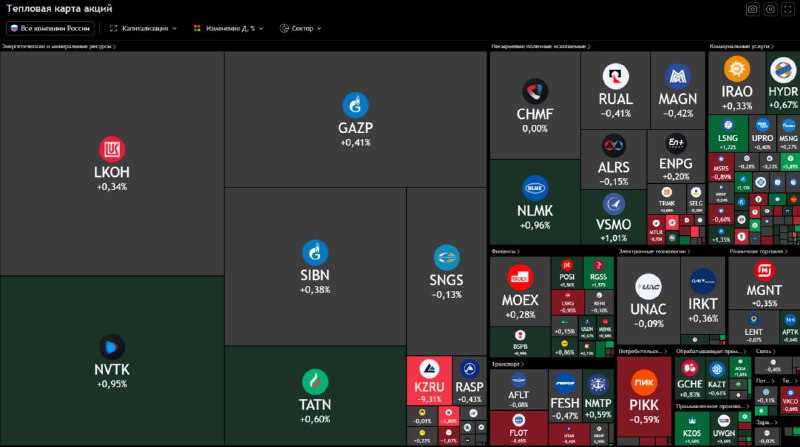Click the LKOH Lukoil logo
800x447 pixels.
tap(112, 150)
